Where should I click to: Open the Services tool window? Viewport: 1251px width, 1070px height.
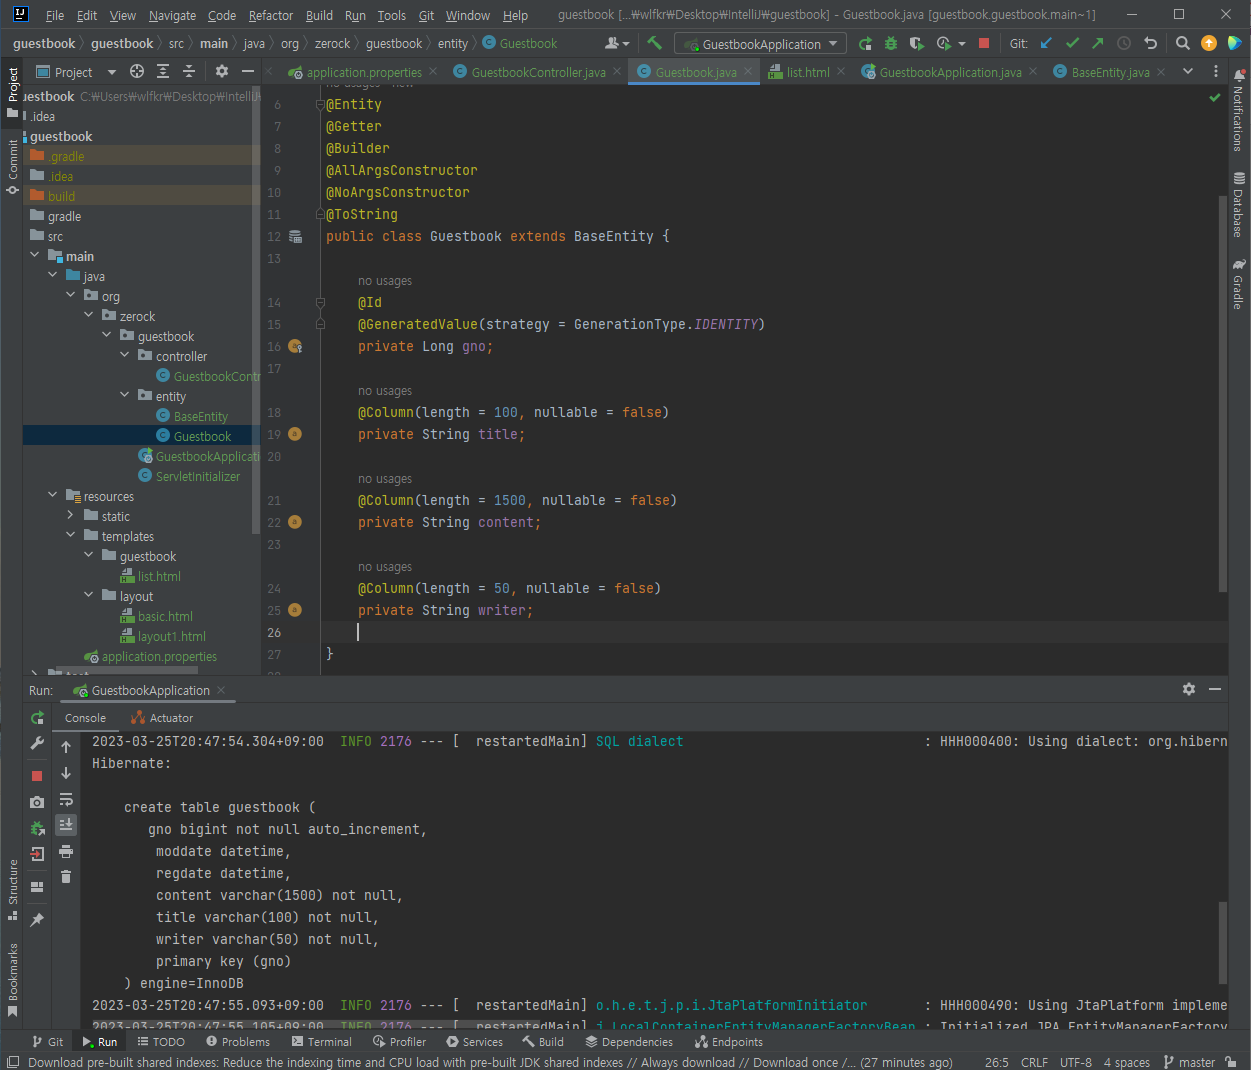tap(474, 1042)
